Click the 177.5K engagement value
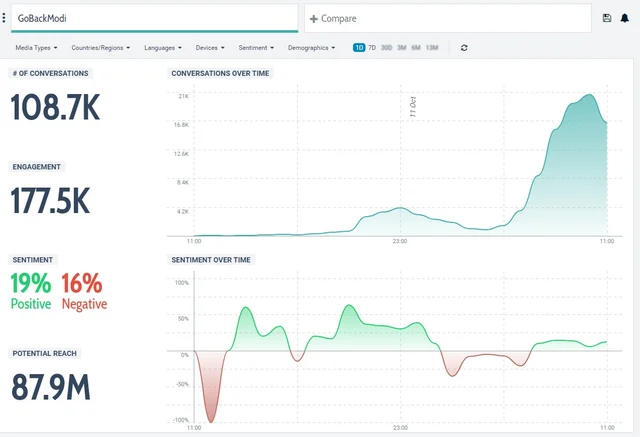640x437 pixels. [x=50, y=201]
